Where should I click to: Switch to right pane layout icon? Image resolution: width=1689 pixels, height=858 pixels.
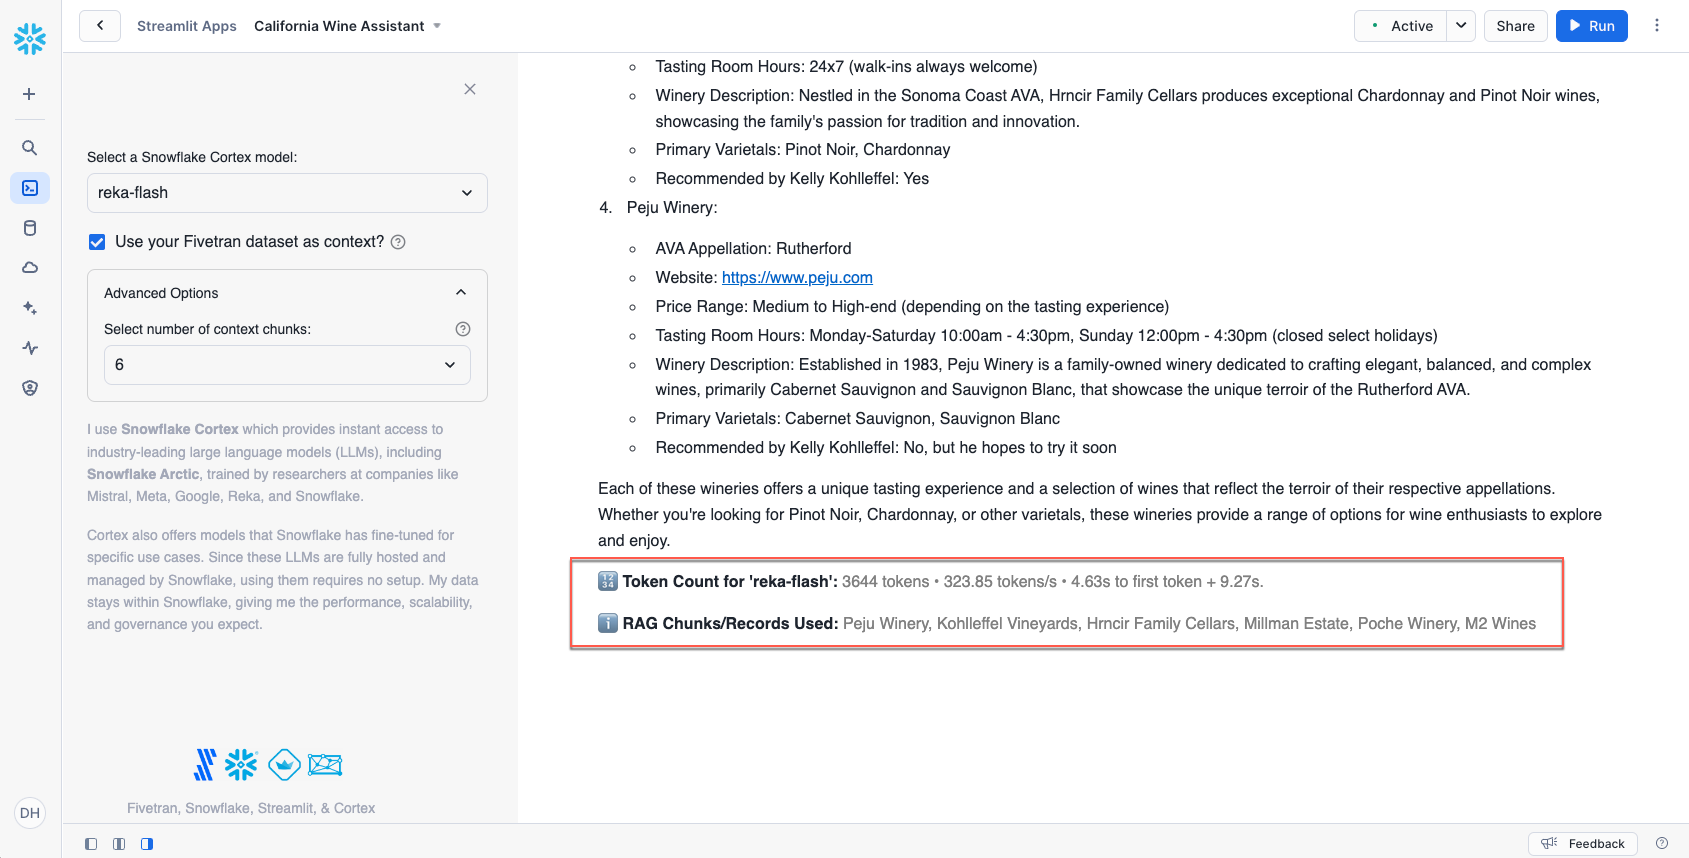pos(147,844)
